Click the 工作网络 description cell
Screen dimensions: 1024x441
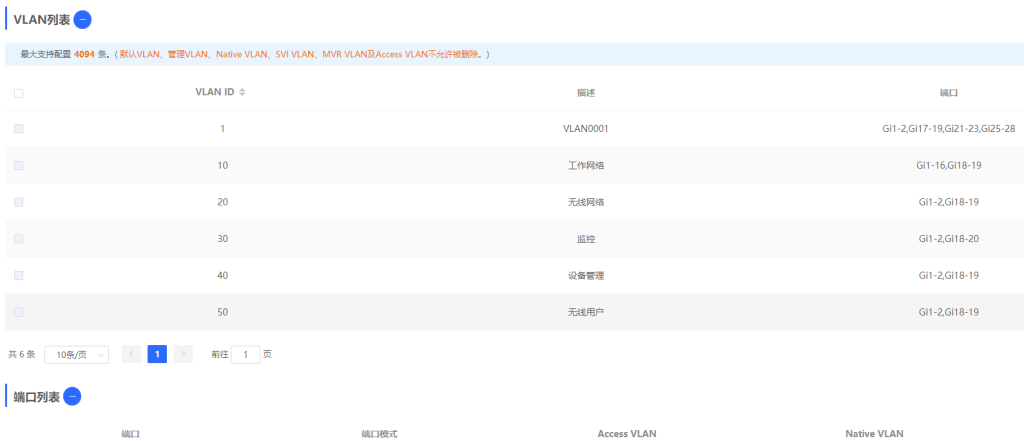tap(585, 165)
